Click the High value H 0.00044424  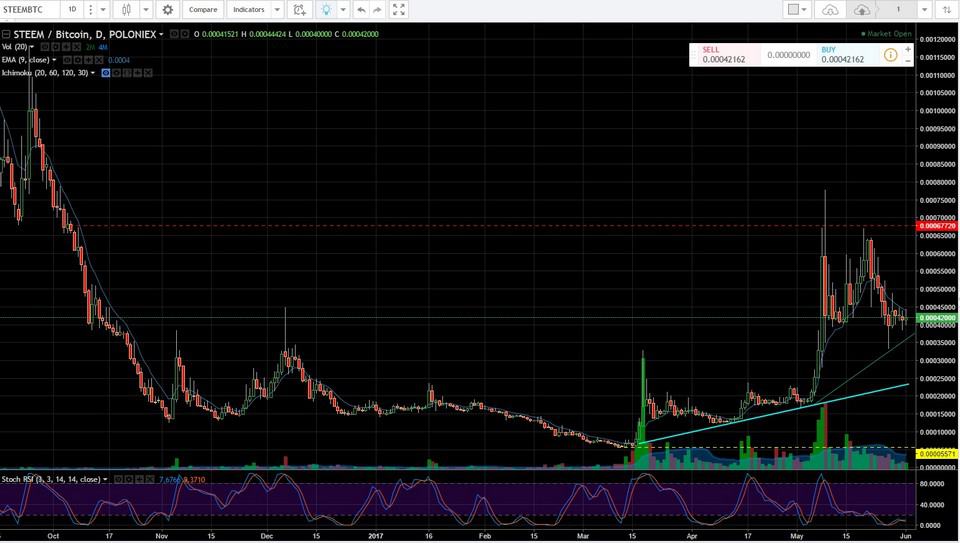[263, 34]
